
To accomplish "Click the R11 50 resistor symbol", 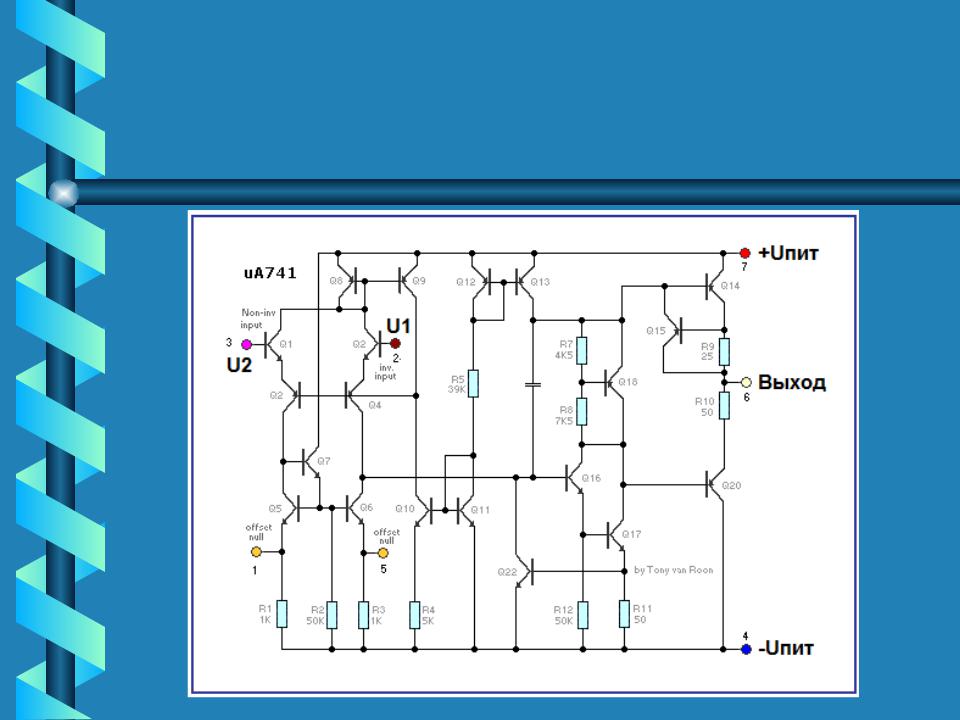I will click(624, 614).
